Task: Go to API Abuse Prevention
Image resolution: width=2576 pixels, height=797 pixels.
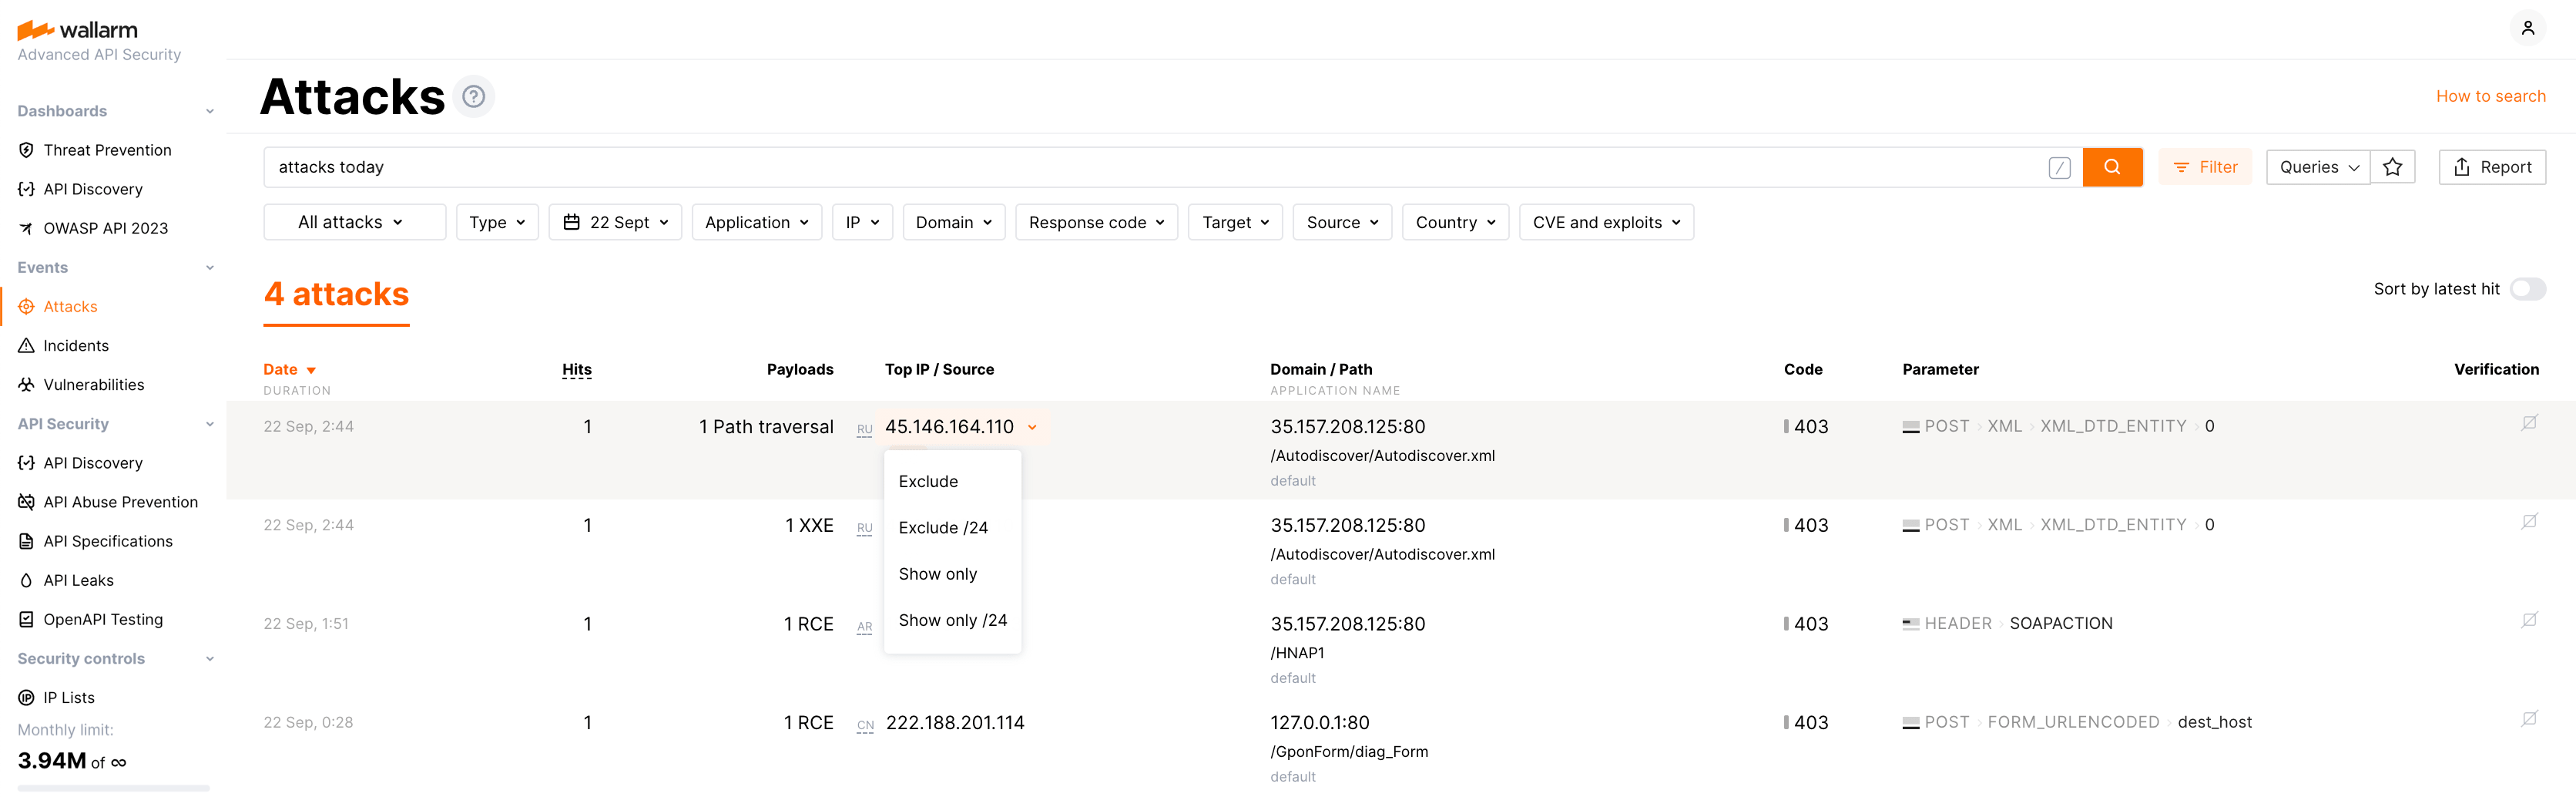Action: [122, 501]
